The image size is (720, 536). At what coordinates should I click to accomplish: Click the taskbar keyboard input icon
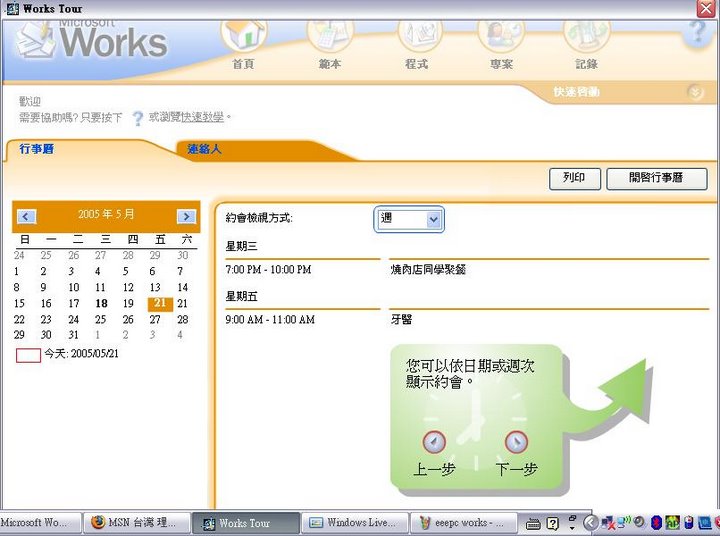tap(533, 523)
